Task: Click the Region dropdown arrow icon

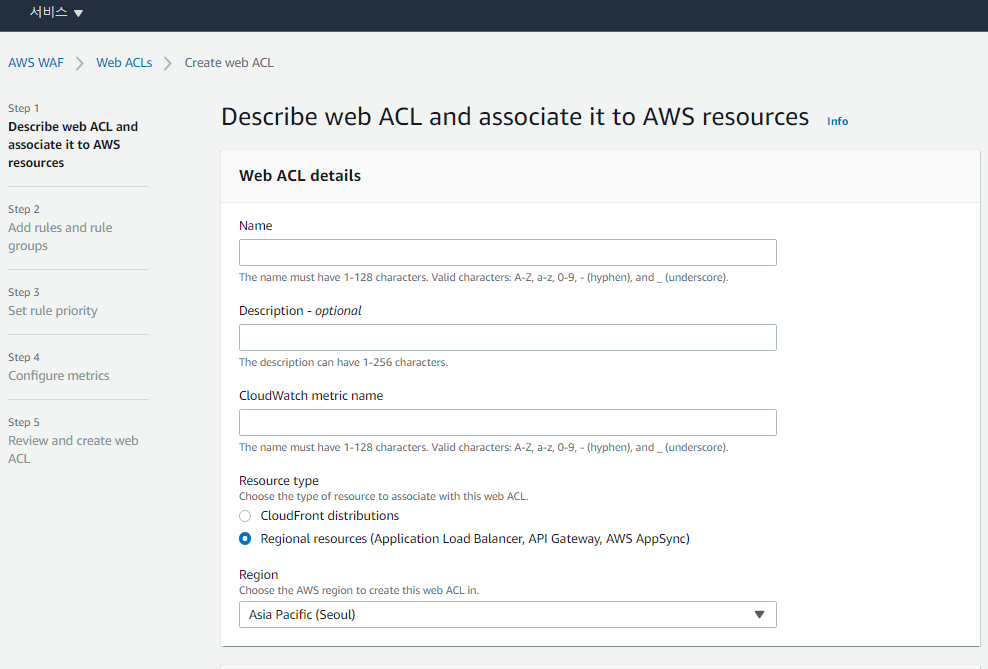Action: [759, 615]
